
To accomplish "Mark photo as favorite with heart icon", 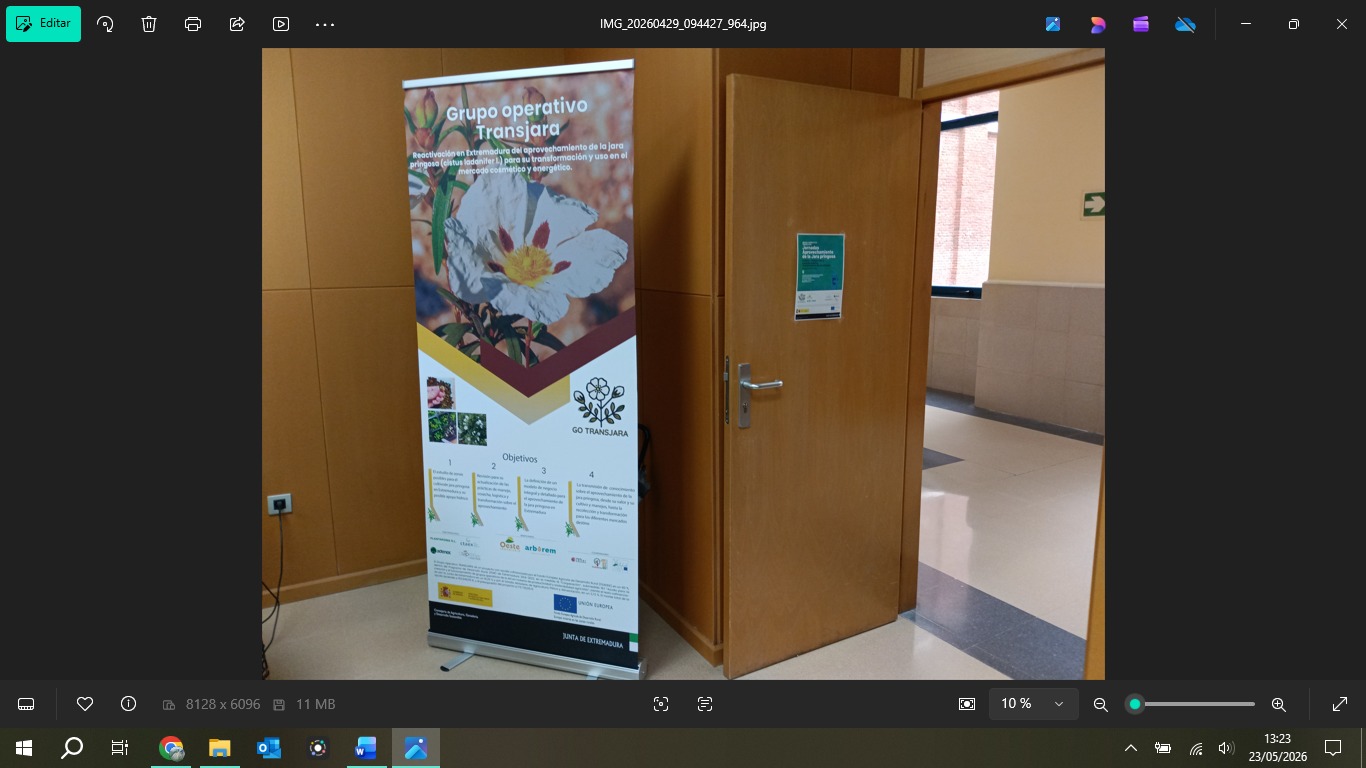I will pyautogui.click(x=85, y=704).
